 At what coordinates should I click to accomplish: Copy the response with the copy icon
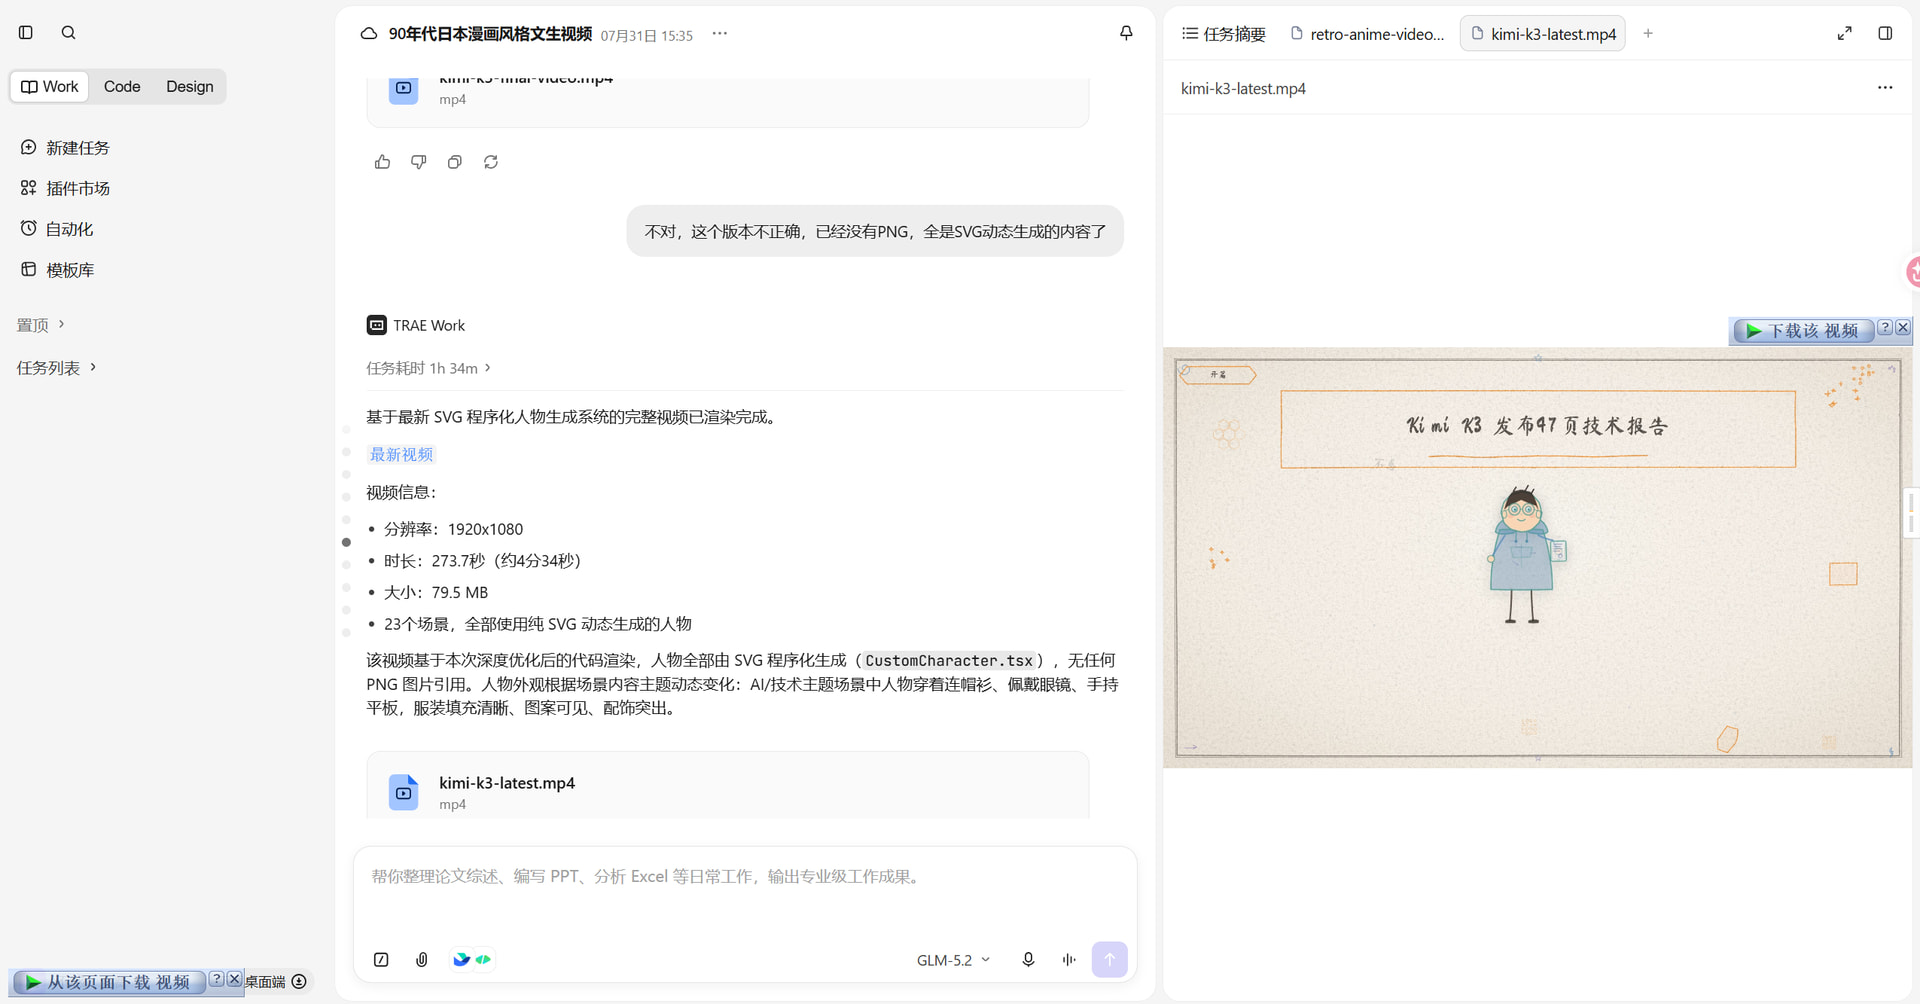455,162
